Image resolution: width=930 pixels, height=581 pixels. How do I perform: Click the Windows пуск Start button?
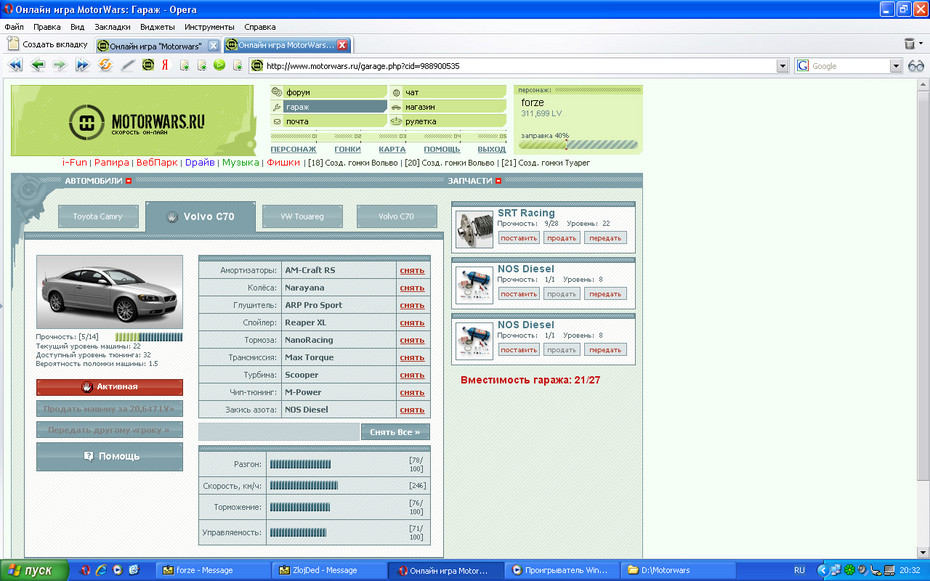pyautogui.click(x=34, y=570)
